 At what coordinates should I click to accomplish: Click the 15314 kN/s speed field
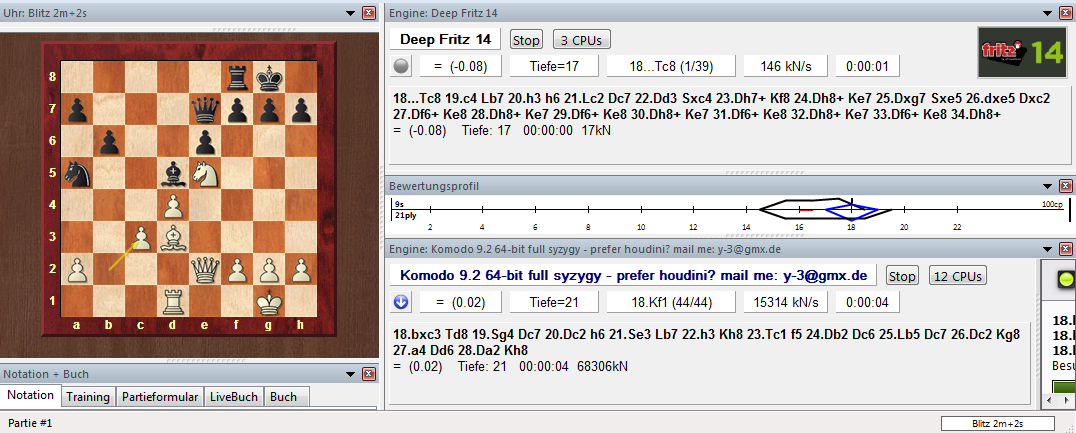(786, 301)
